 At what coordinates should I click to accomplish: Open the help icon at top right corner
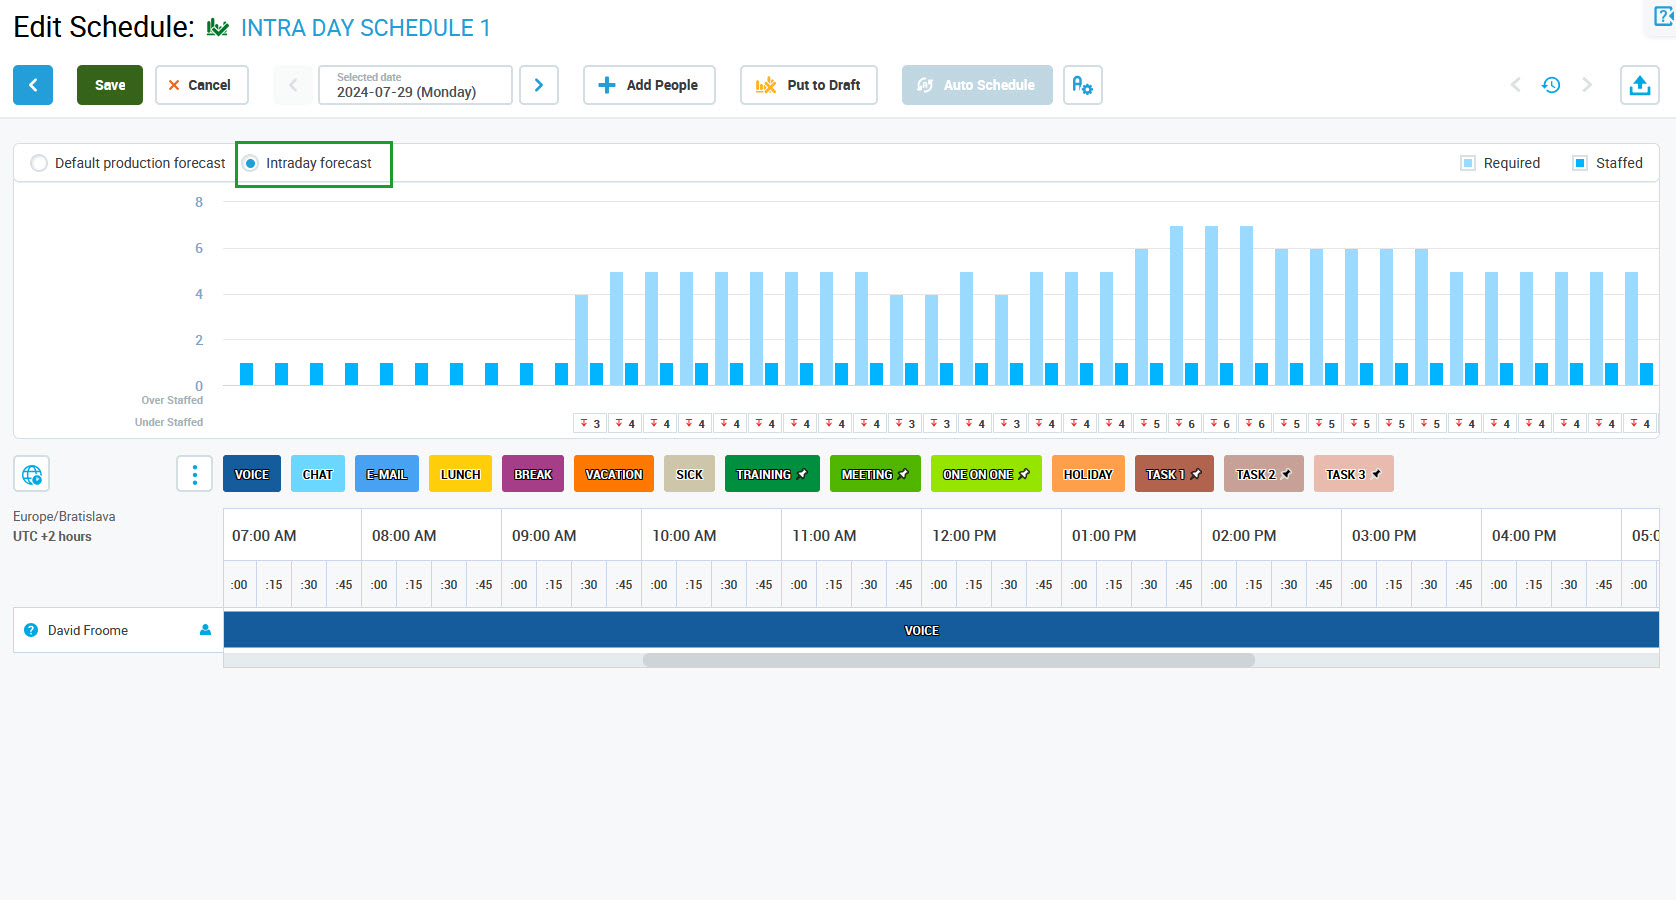tap(1664, 17)
